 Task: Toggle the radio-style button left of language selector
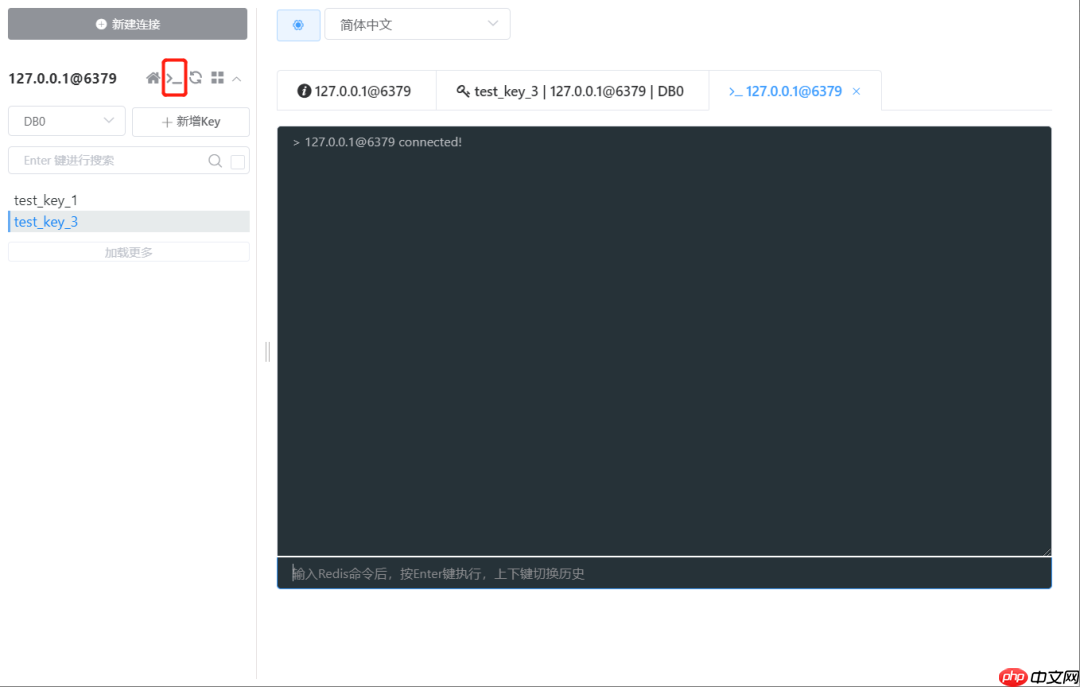[298, 24]
